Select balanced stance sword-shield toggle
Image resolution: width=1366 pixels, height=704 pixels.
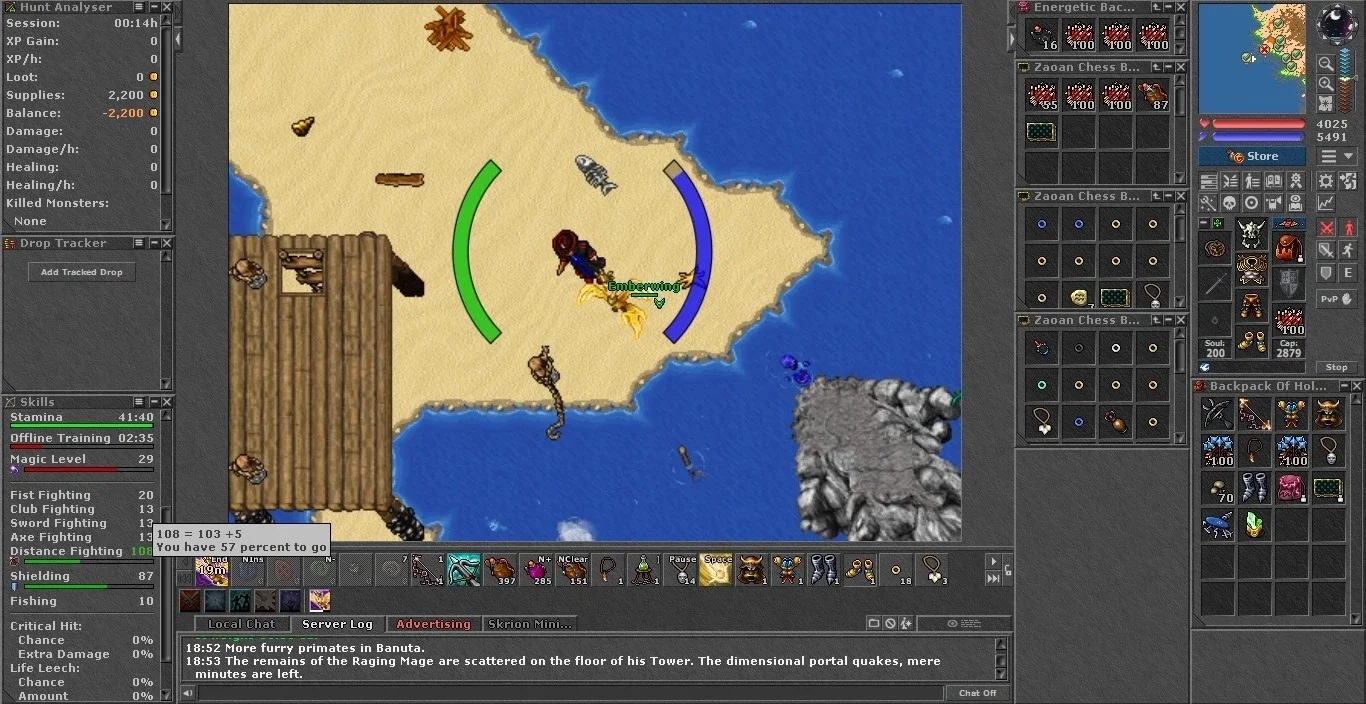click(1325, 250)
